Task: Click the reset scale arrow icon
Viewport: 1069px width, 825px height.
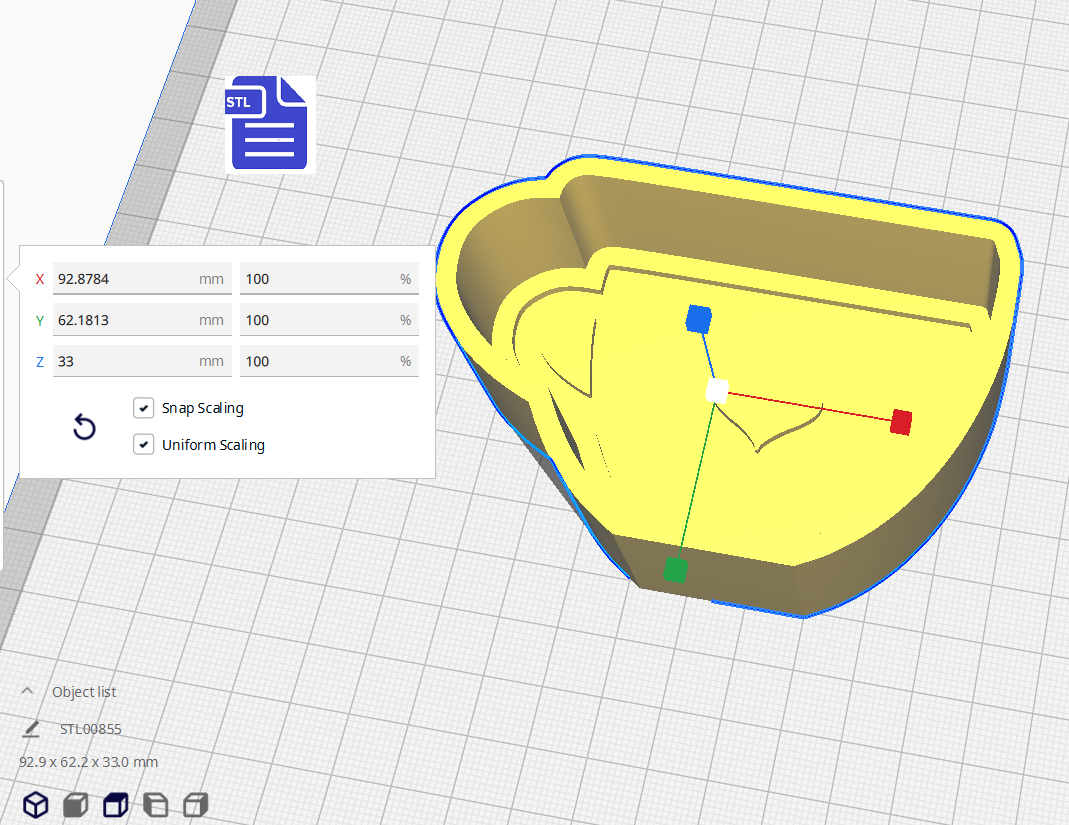Action: (85, 428)
